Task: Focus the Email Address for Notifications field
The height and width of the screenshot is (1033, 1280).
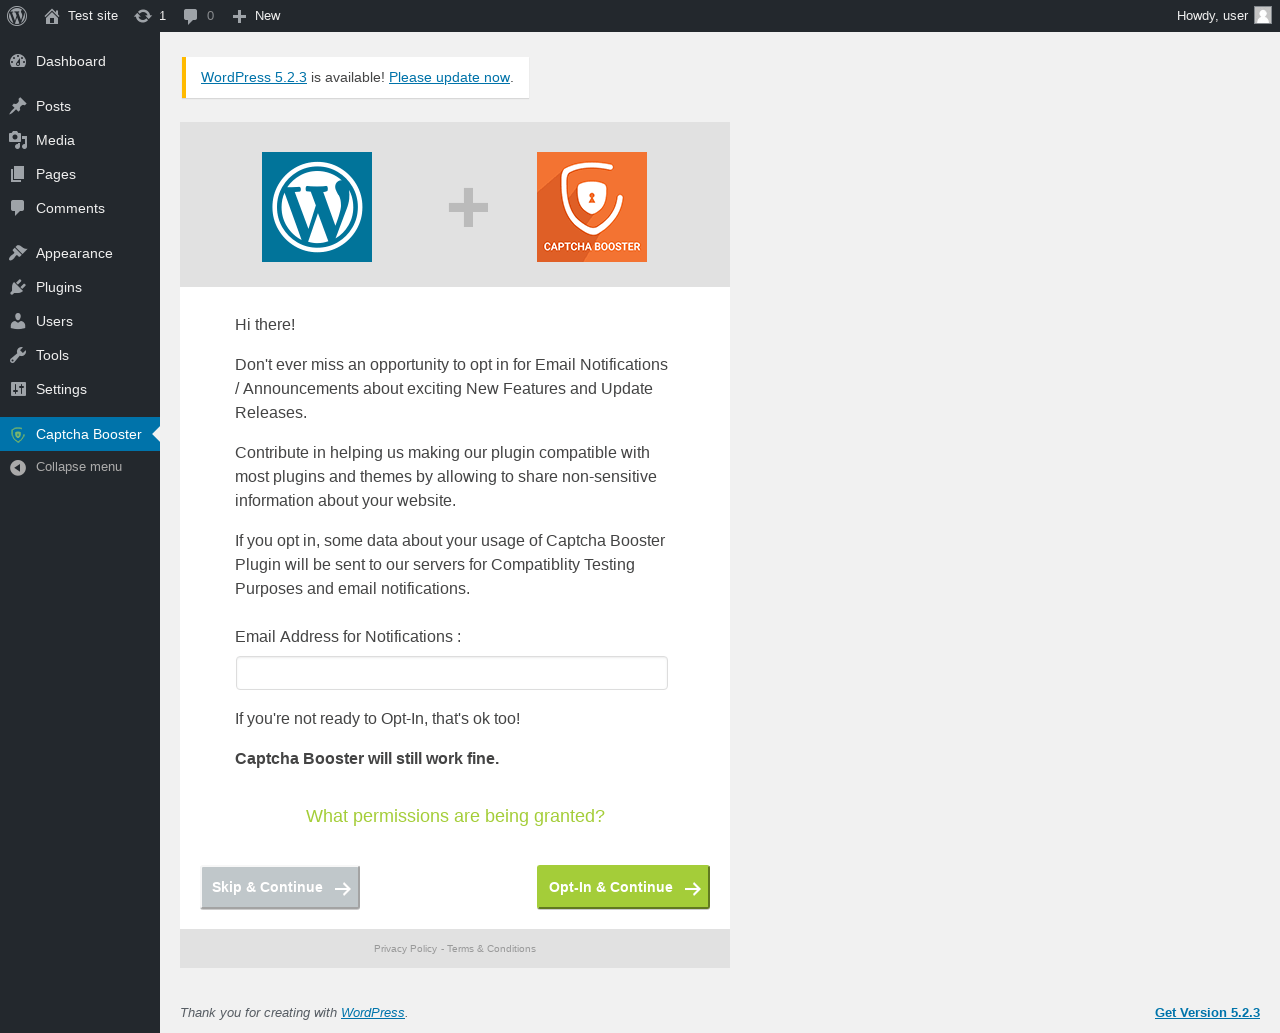Action: point(452,673)
